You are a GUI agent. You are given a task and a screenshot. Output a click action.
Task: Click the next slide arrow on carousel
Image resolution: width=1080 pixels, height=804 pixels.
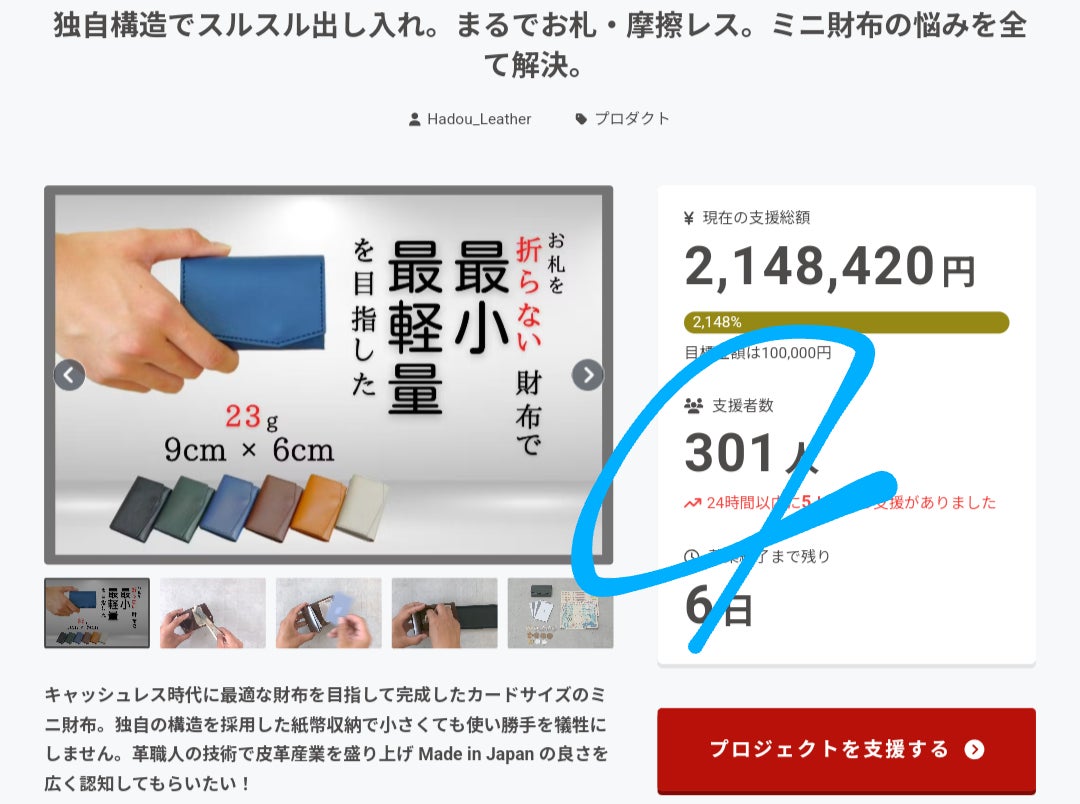tap(588, 375)
